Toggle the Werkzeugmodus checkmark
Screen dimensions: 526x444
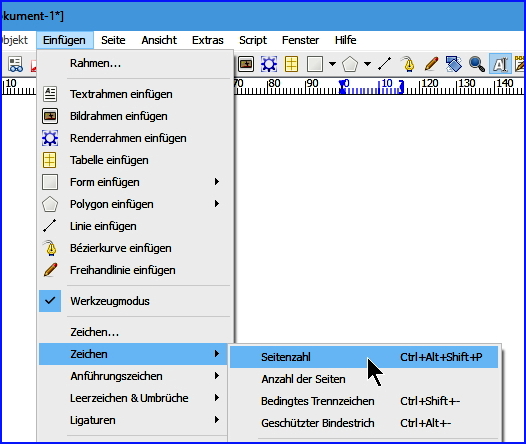pos(50,301)
